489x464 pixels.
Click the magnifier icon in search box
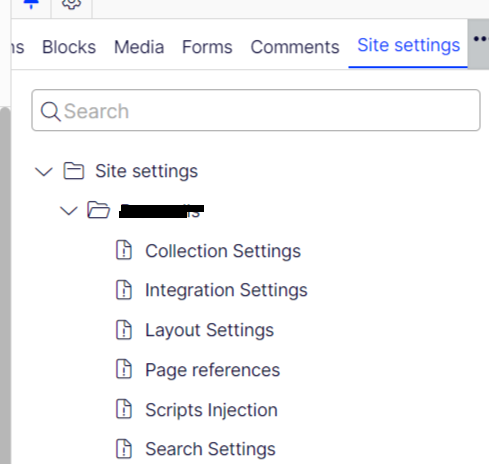(x=50, y=111)
